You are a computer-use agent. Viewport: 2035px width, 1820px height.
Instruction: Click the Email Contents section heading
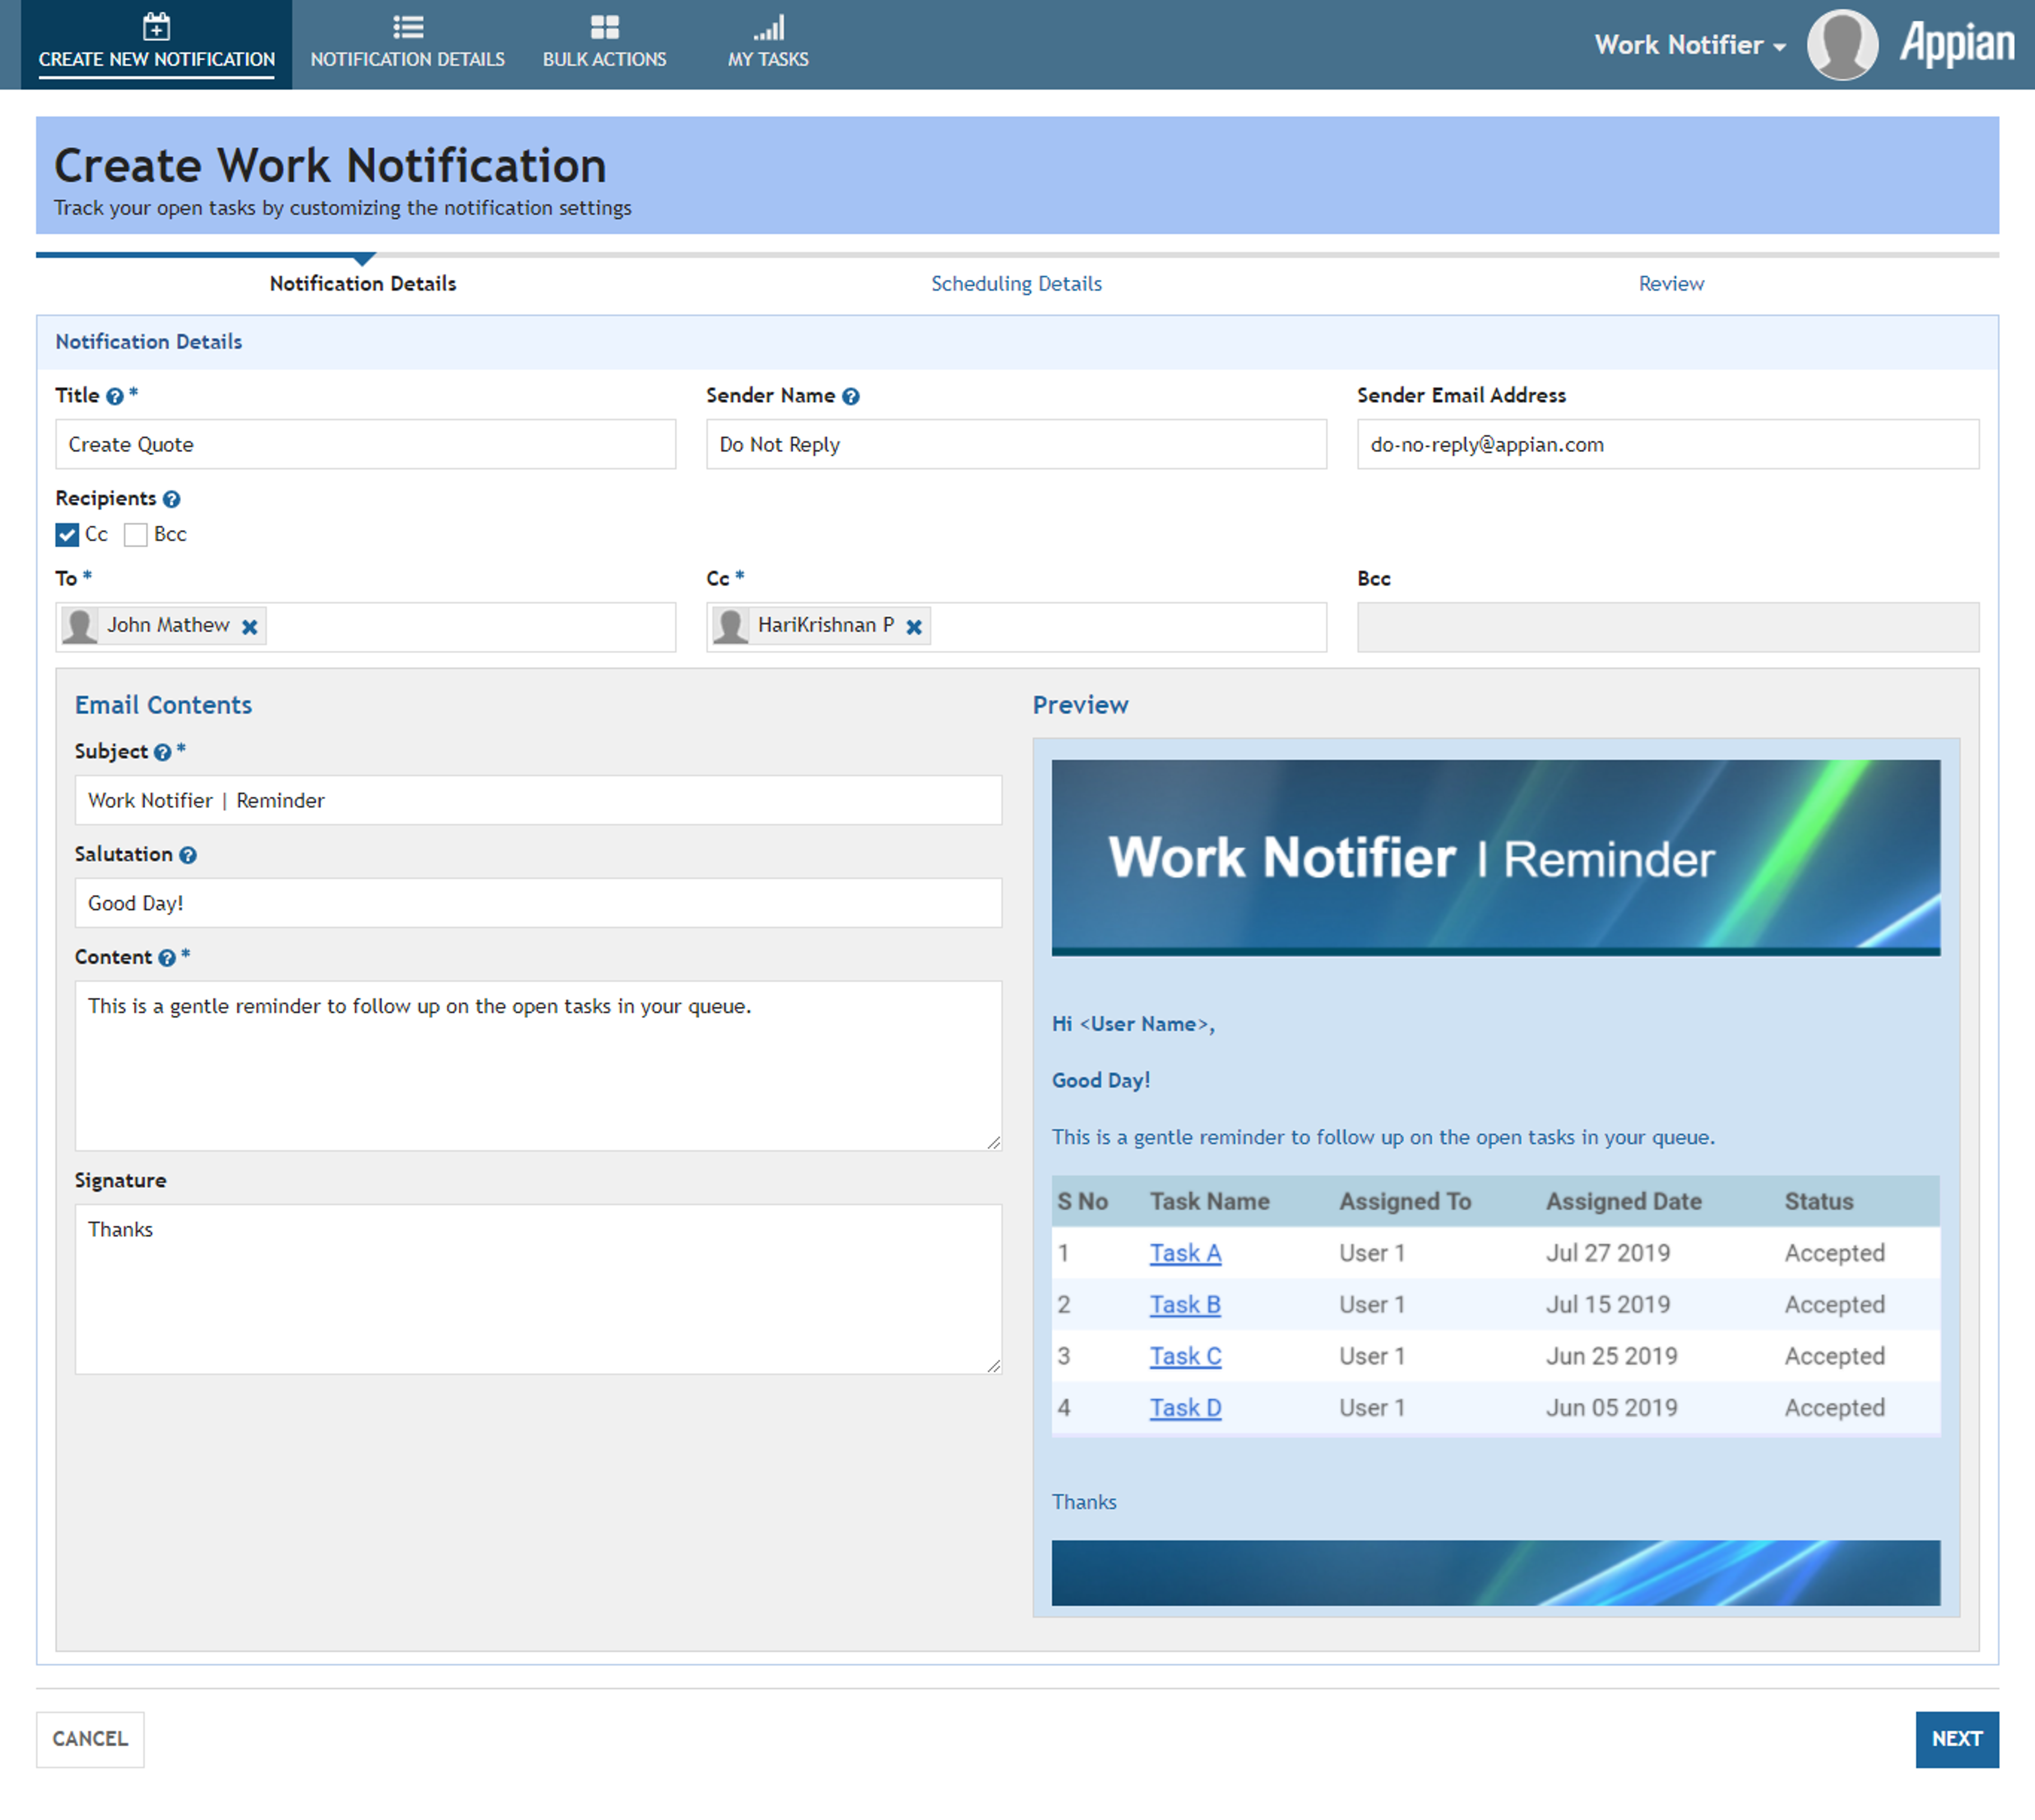click(163, 705)
